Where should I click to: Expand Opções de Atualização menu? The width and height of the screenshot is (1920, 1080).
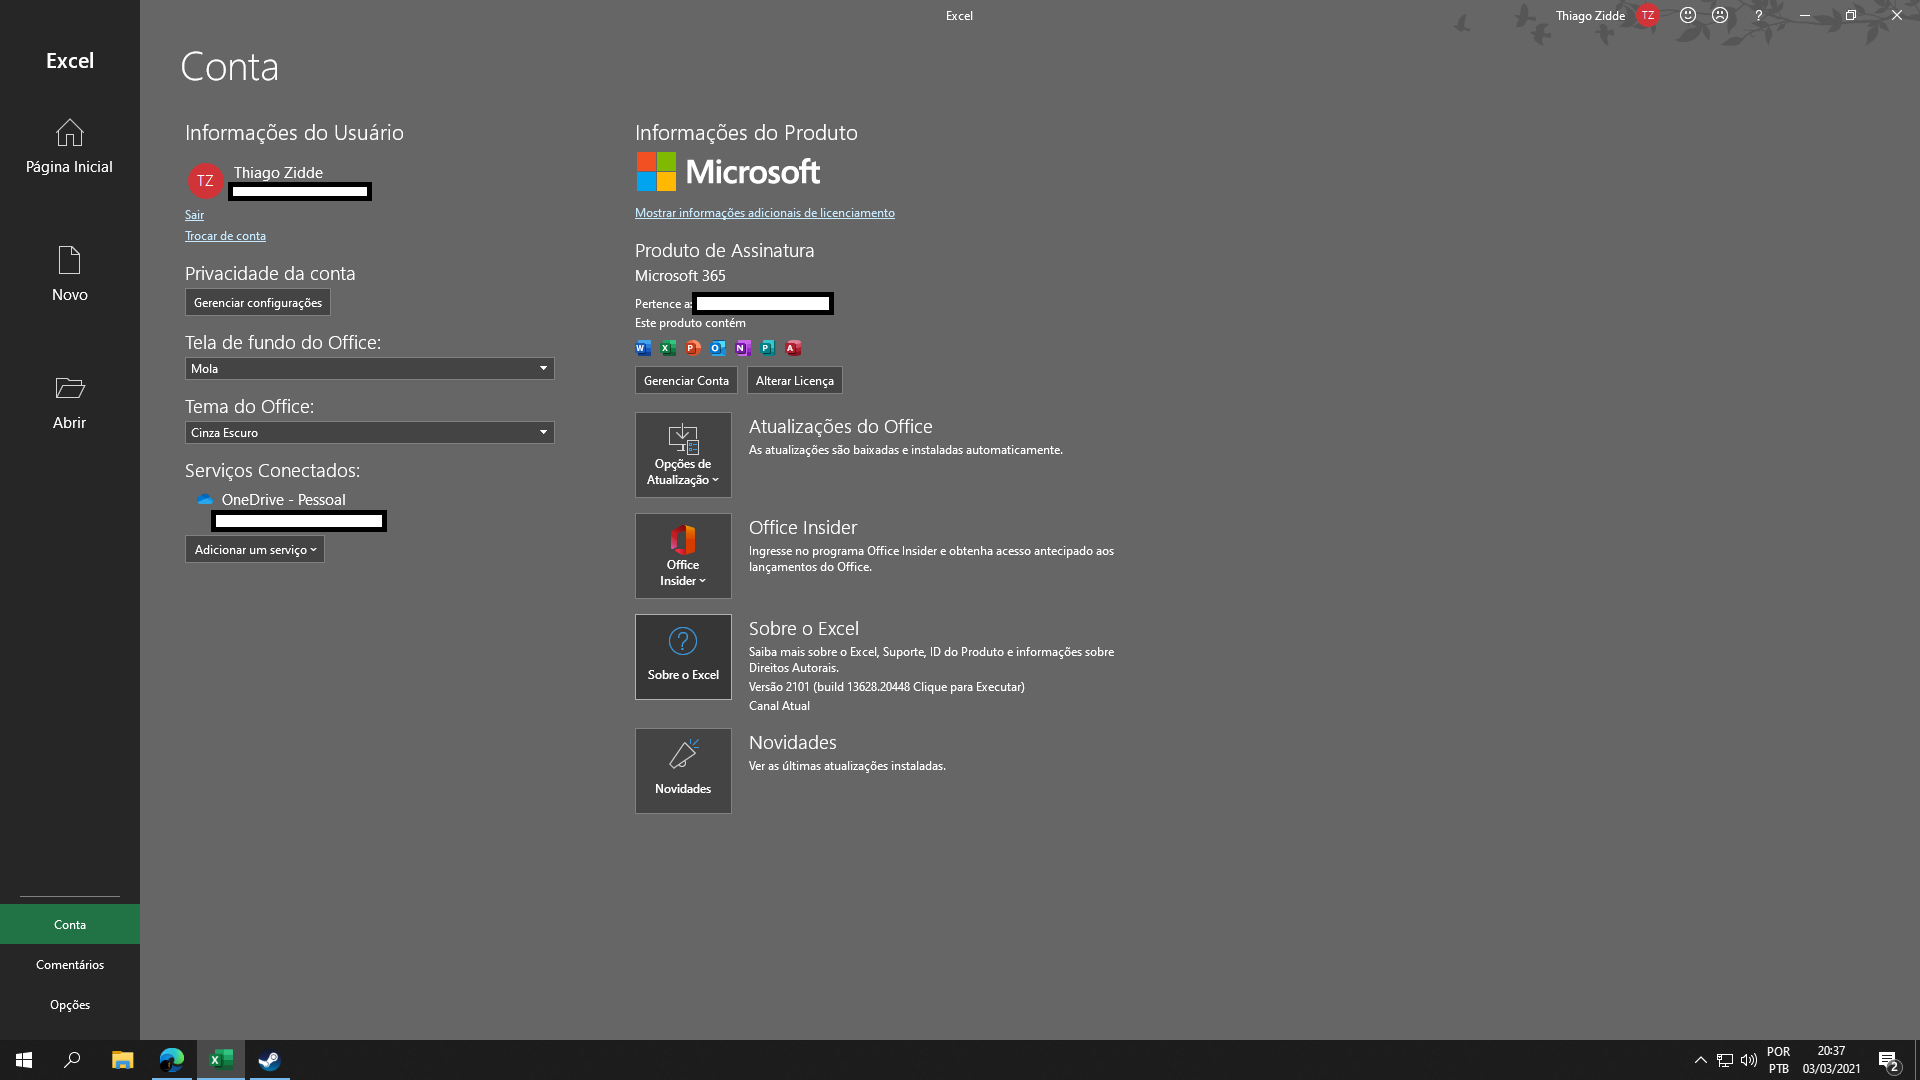(x=683, y=455)
